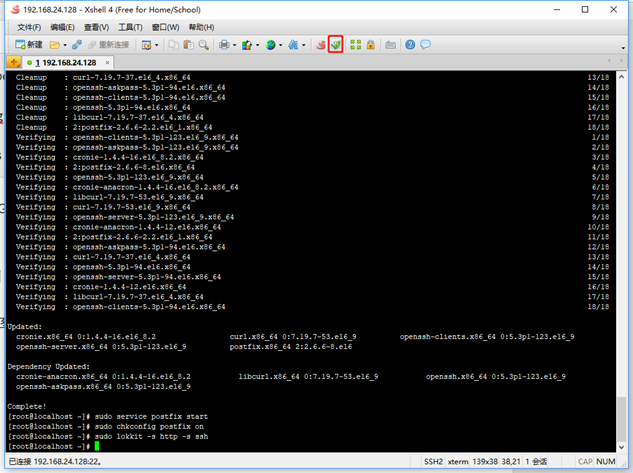
Task: Click the 'Updated:' heading in terminal
Action: tap(25, 326)
